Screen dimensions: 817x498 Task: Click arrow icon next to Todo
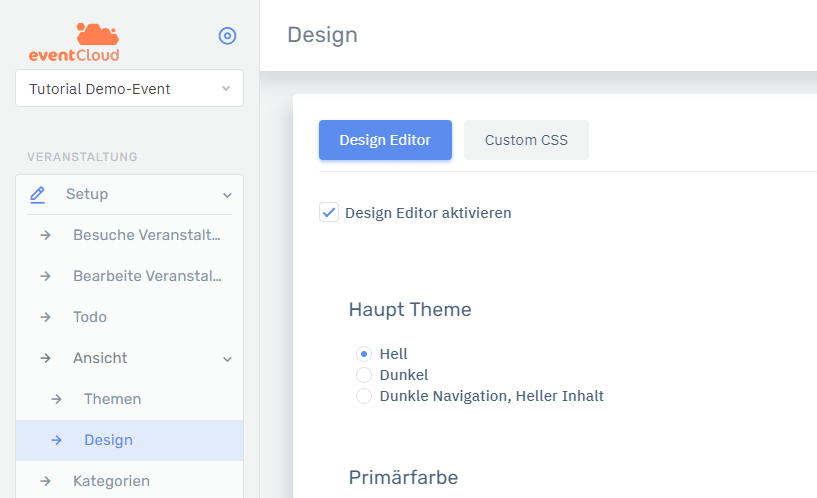tap(45, 317)
